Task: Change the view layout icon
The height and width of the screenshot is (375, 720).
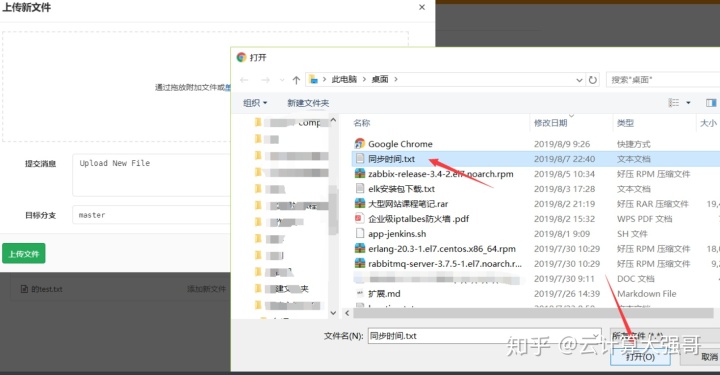Action: [674, 103]
